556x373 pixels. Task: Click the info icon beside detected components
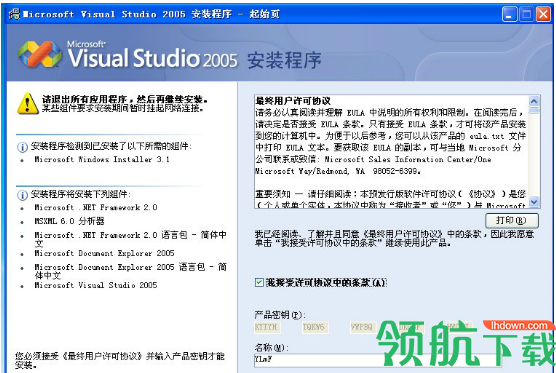pos(22,147)
